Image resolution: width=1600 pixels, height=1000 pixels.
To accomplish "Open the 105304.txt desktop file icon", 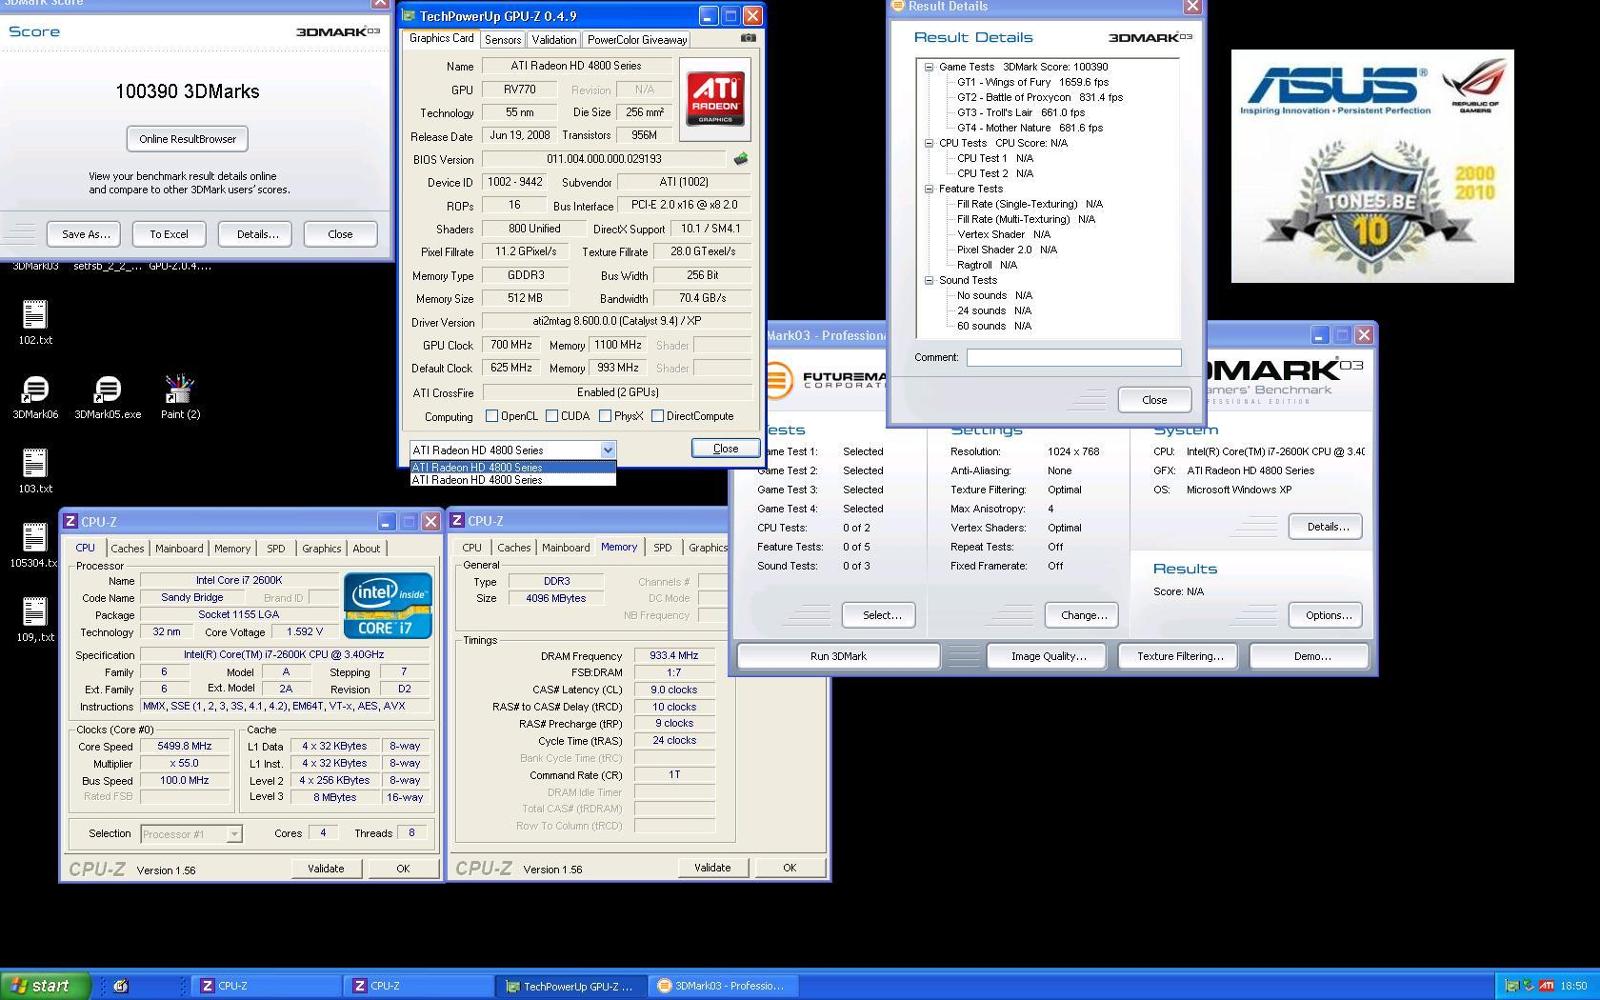I will click(35, 545).
